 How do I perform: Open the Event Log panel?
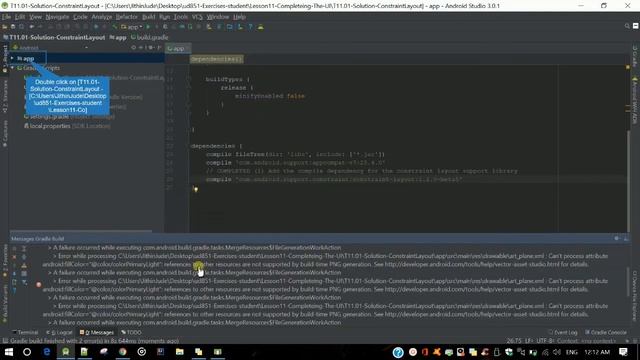pos(563,332)
